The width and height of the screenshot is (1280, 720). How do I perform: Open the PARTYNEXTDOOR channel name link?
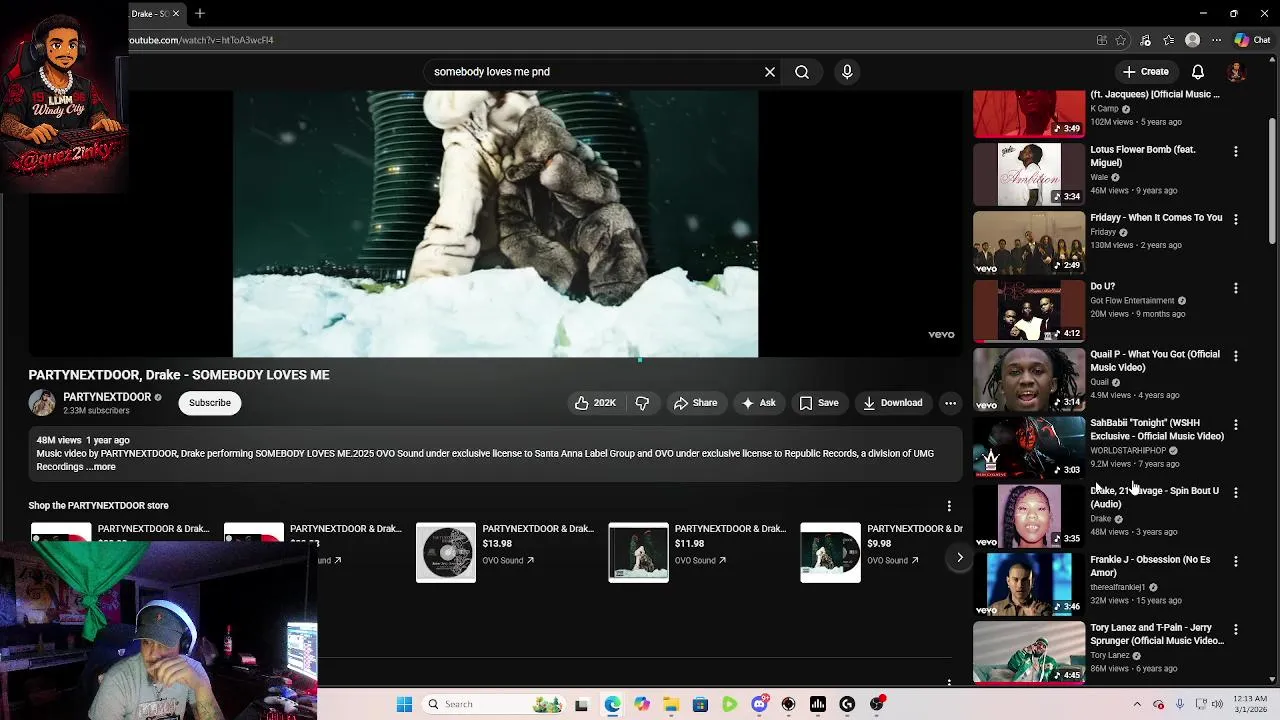(107, 397)
